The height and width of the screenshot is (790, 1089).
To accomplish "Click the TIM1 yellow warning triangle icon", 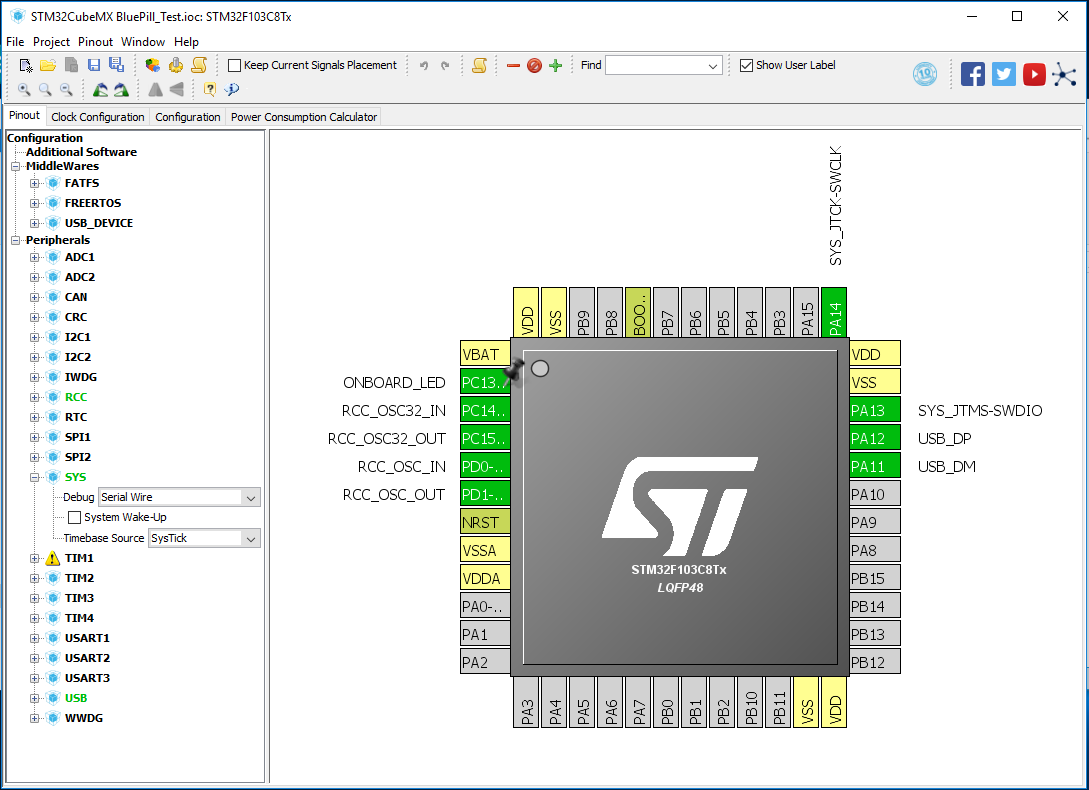I will pyautogui.click(x=53, y=558).
